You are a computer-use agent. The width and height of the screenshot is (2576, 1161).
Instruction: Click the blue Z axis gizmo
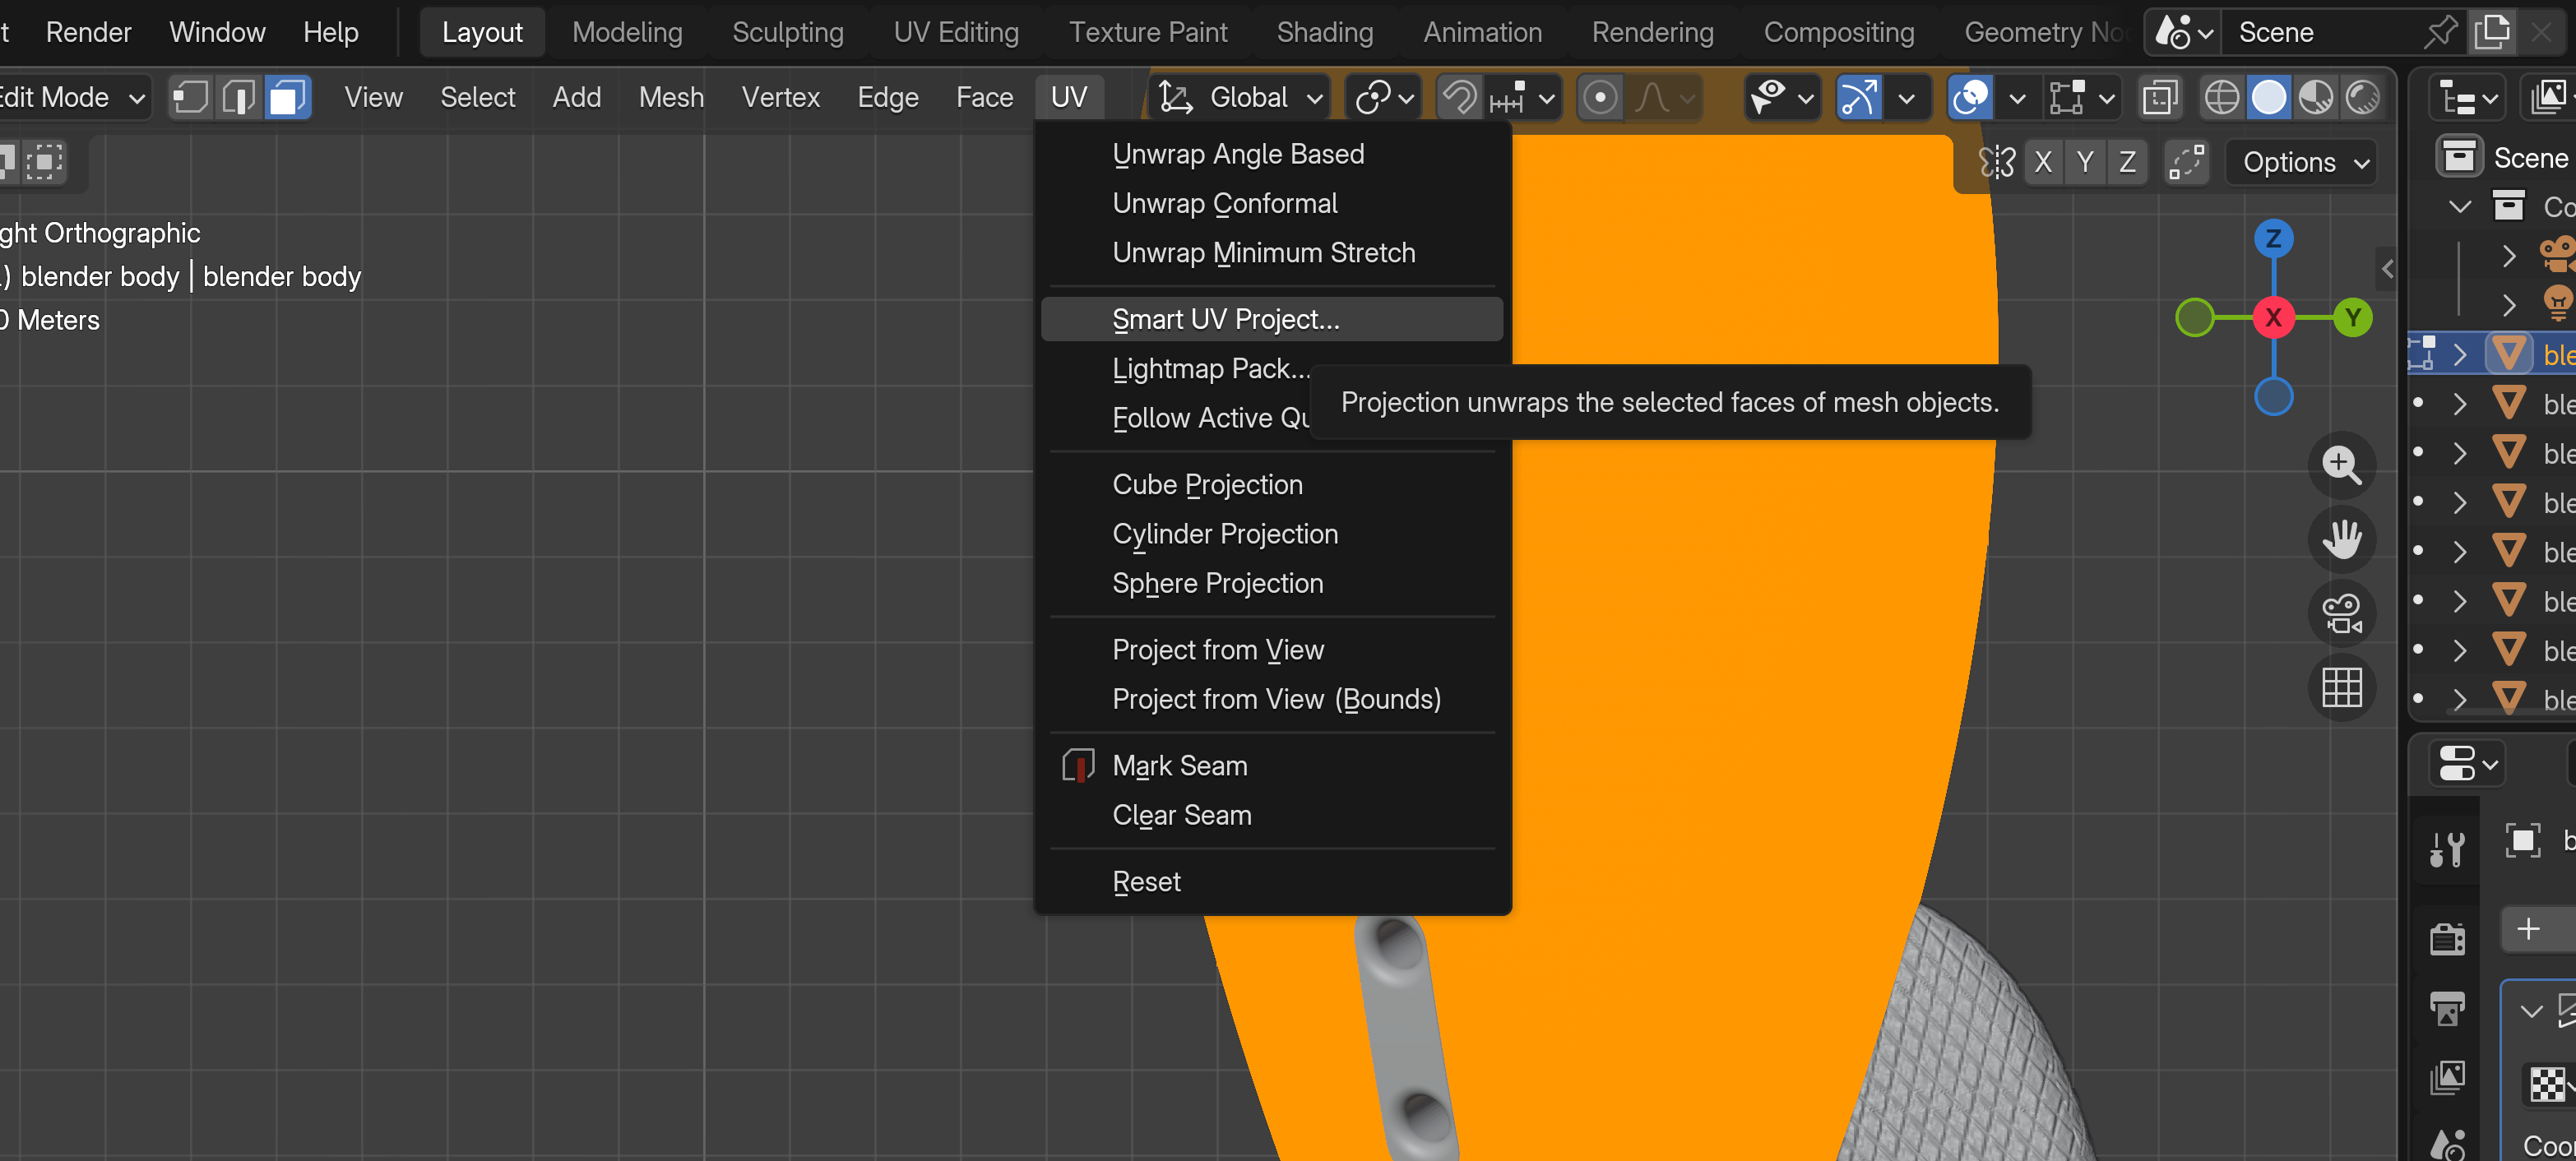tap(2273, 239)
